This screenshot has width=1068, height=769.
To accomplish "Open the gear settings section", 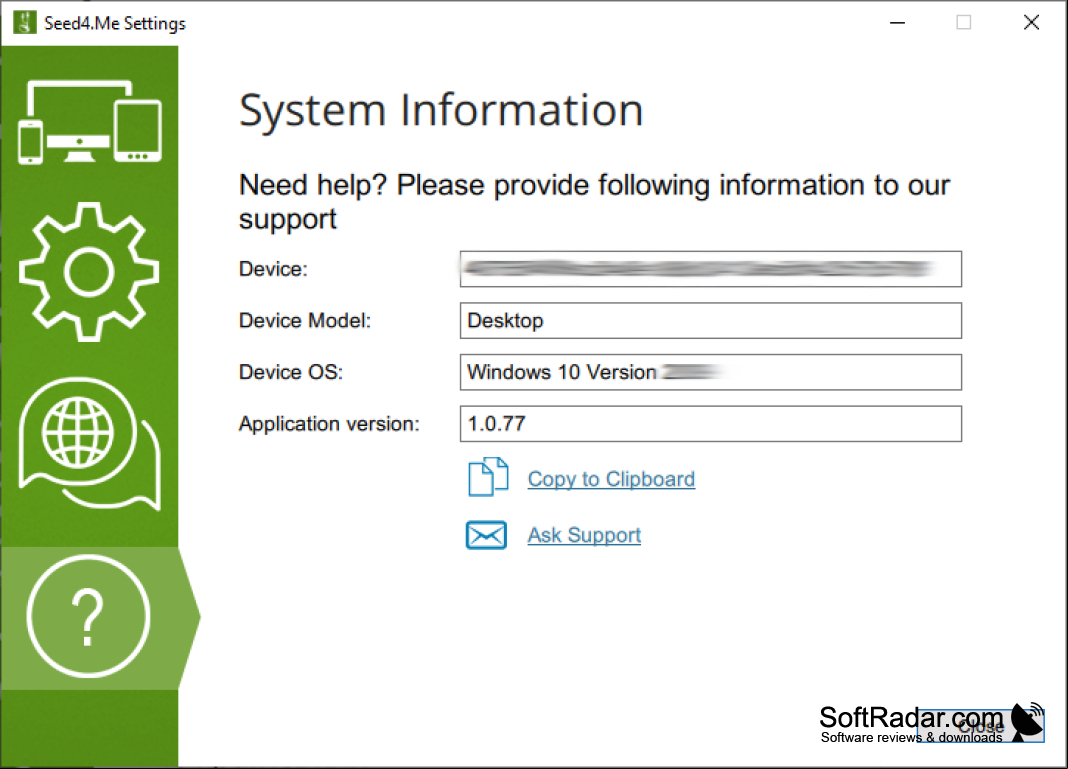I will tap(89, 272).
